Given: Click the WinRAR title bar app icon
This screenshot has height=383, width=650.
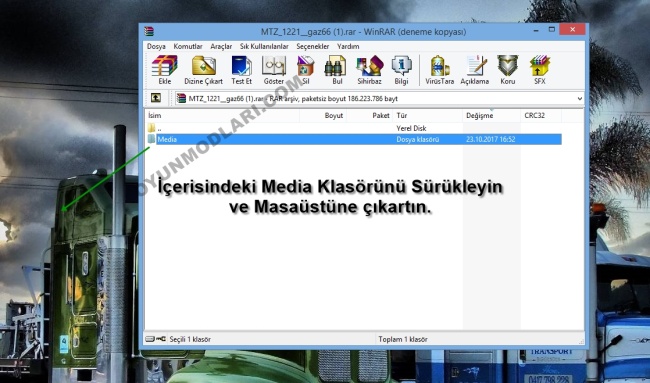Looking at the screenshot, I should 149,32.
